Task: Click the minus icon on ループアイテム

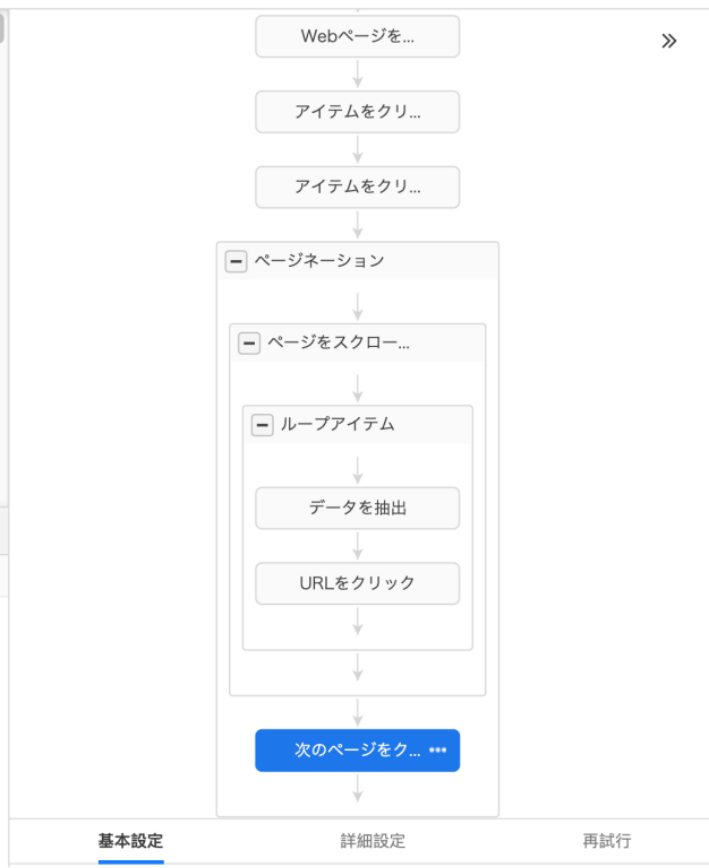Action: tap(263, 423)
